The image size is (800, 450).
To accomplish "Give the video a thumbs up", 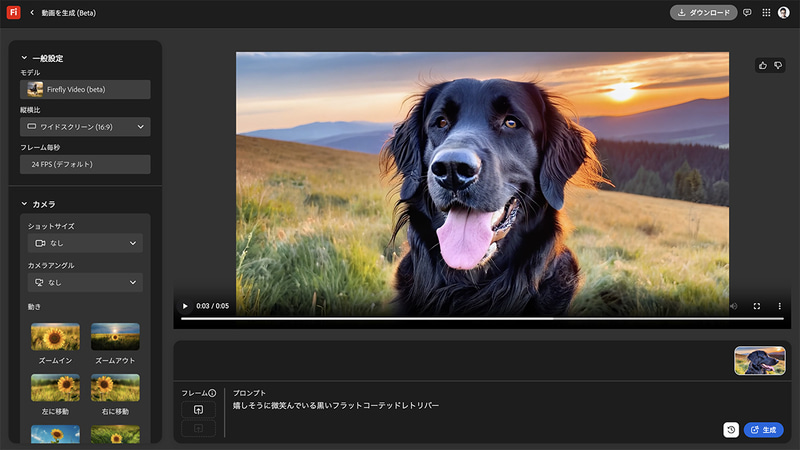I will (x=763, y=65).
